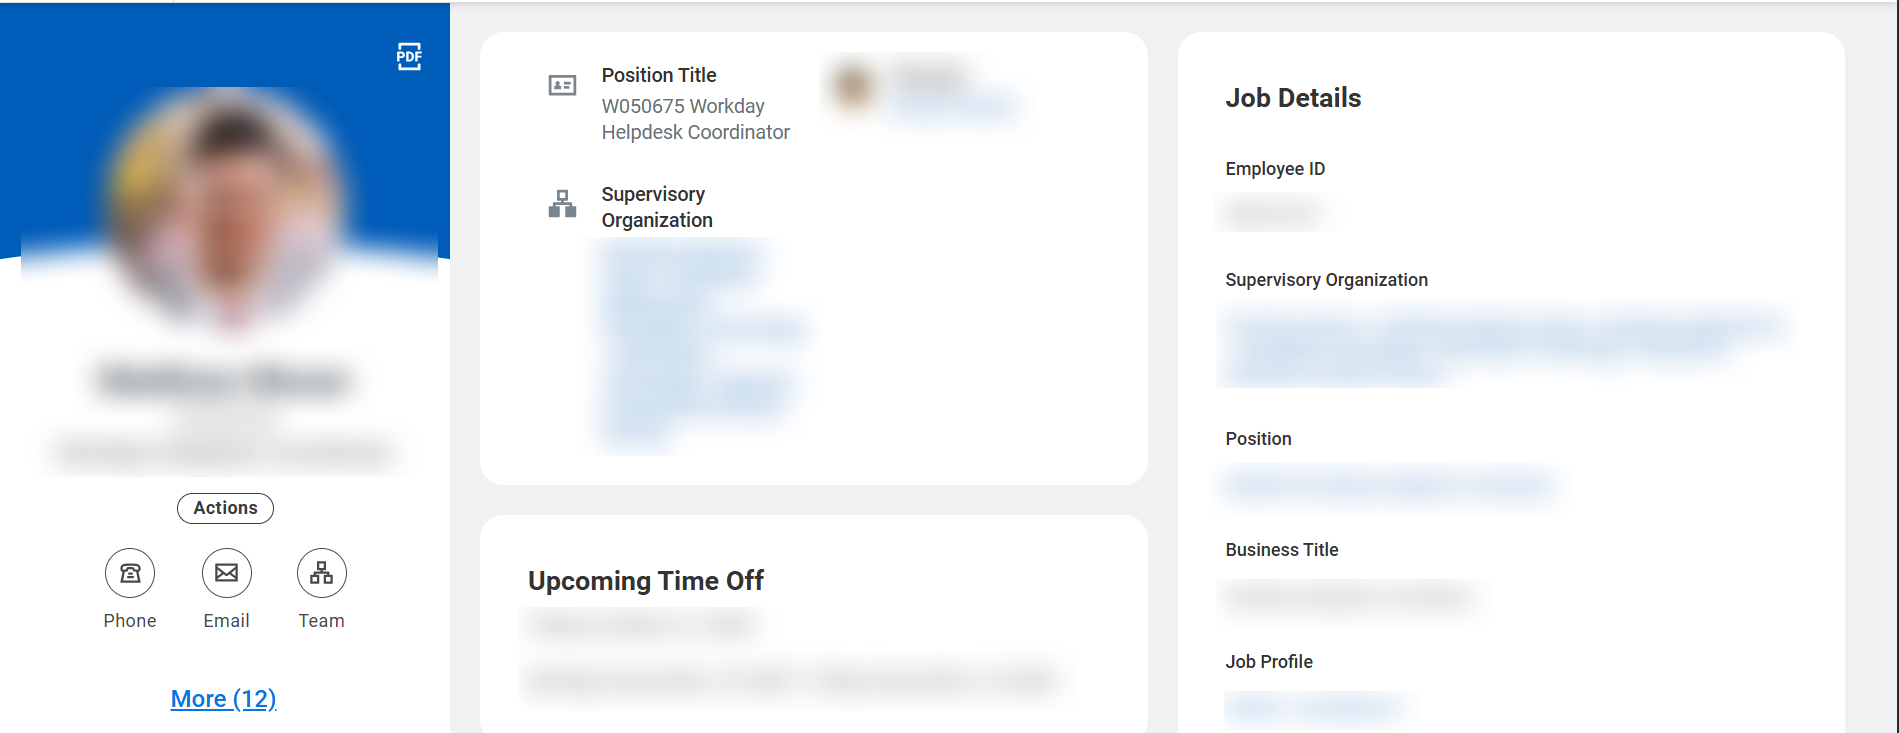Click the PDF export icon
1899x733 pixels.
(409, 56)
